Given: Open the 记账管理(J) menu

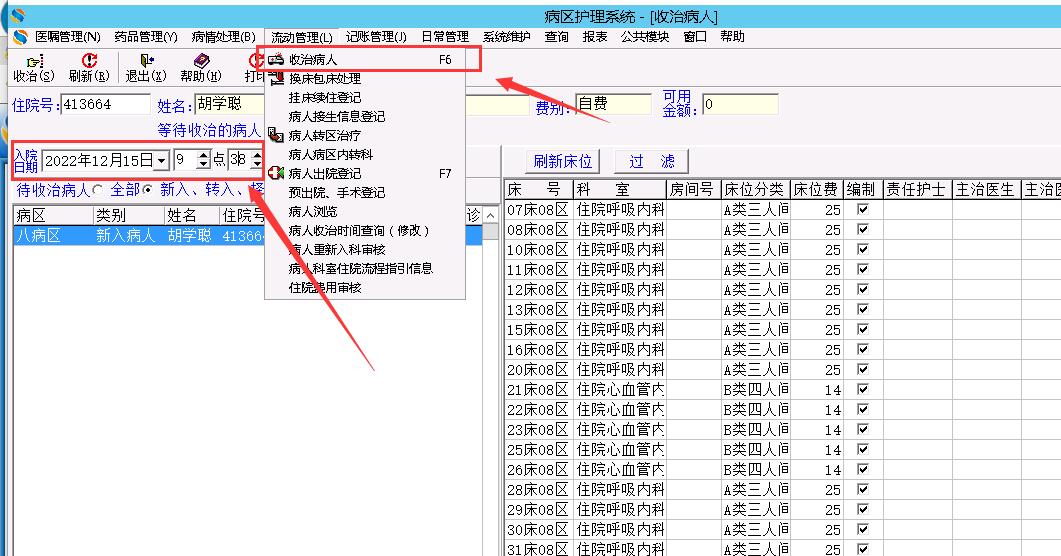Looking at the screenshot, I should pyautogui.click(x=376, y=37).
